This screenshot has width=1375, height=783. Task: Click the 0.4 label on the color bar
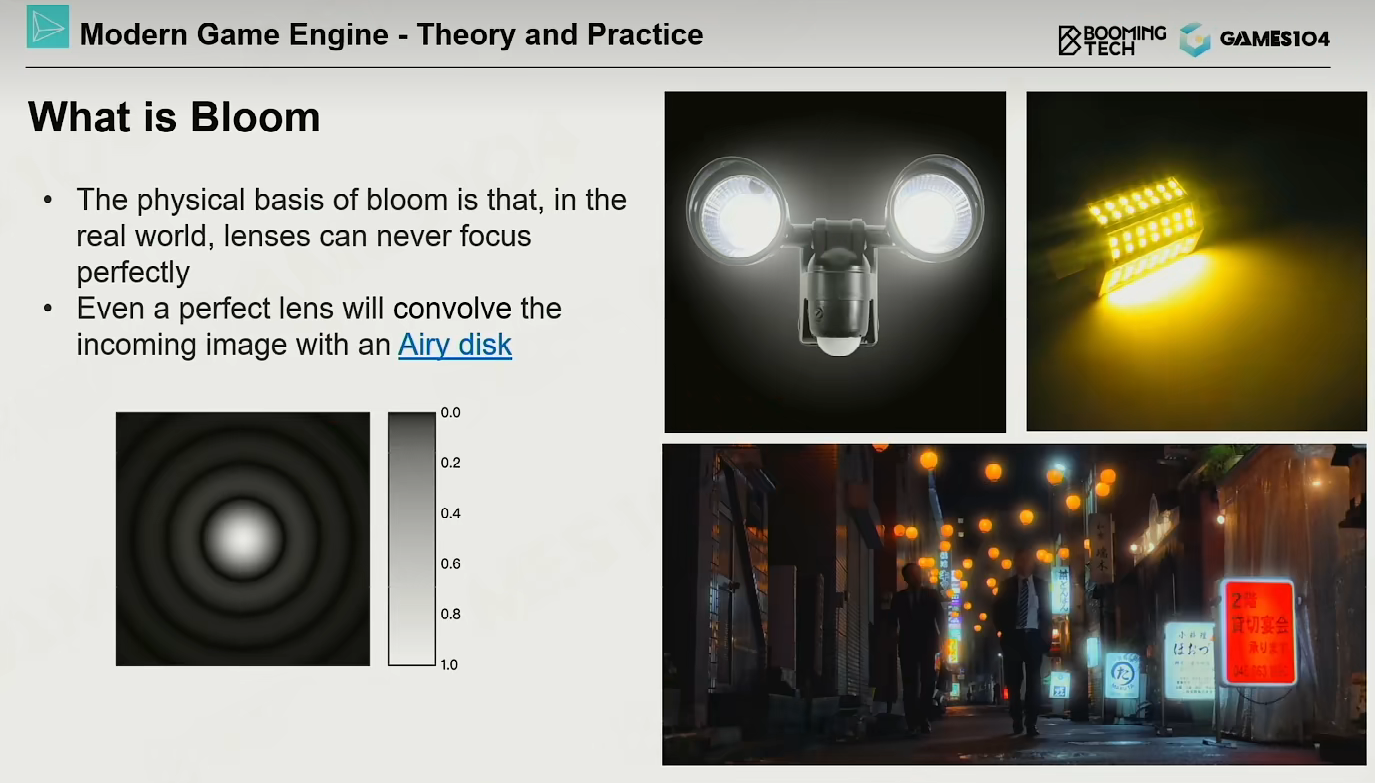pyautogui.click(x=450, y=513)
